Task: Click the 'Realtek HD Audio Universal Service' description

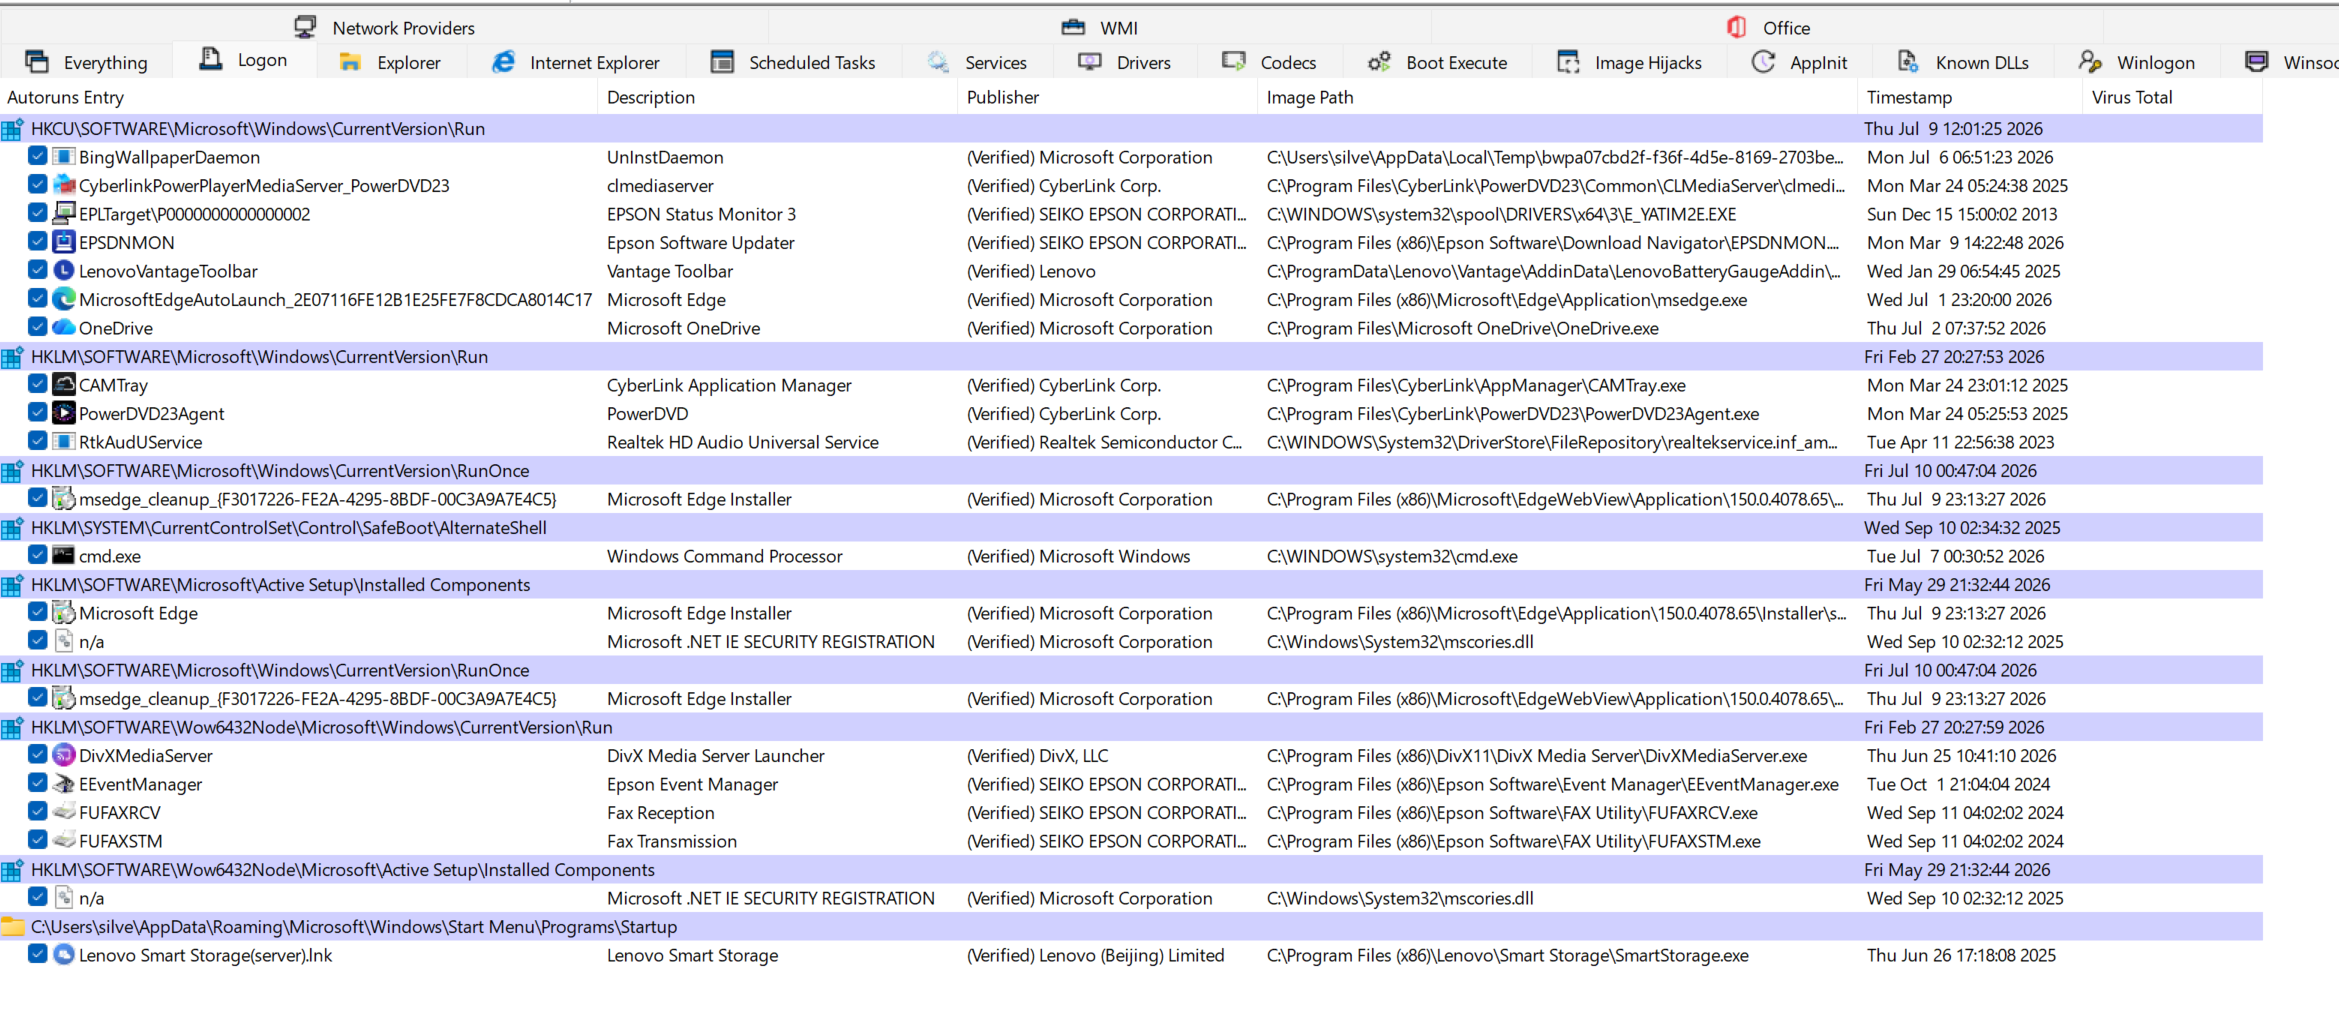Action: pyautogui.click(x=743, y=442)
